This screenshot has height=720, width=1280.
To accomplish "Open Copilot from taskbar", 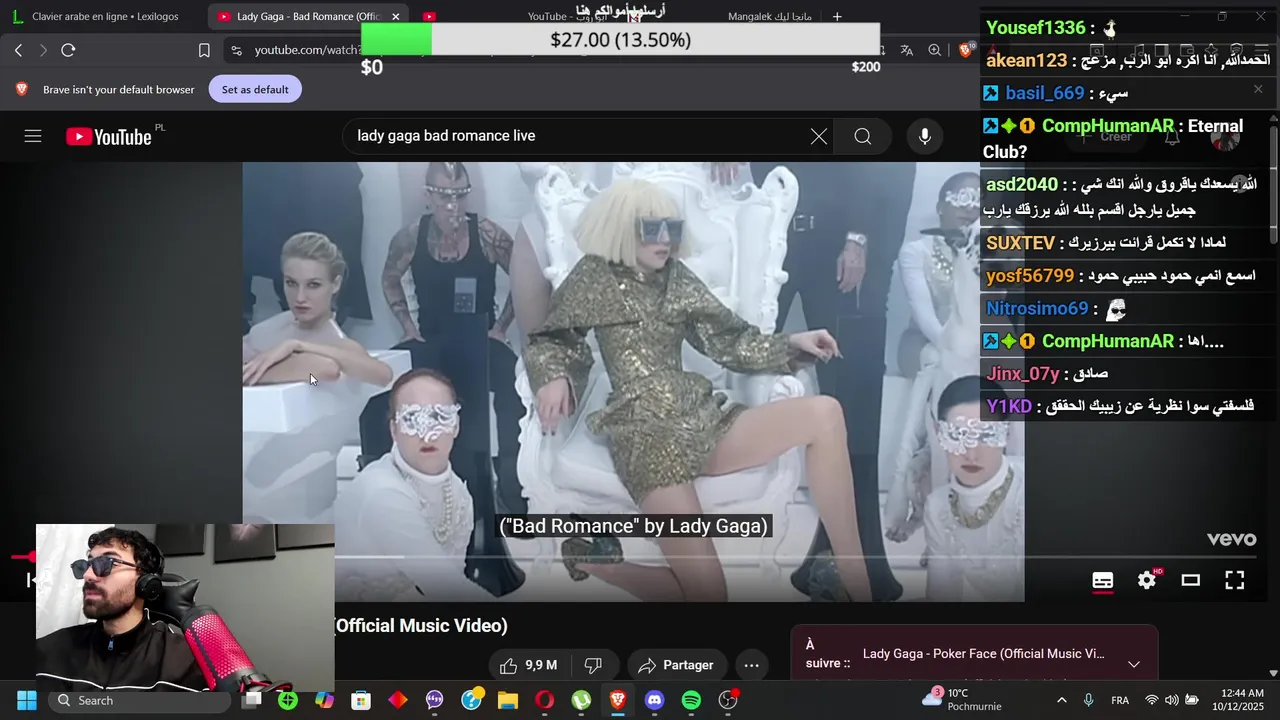I will click(324, 700).
